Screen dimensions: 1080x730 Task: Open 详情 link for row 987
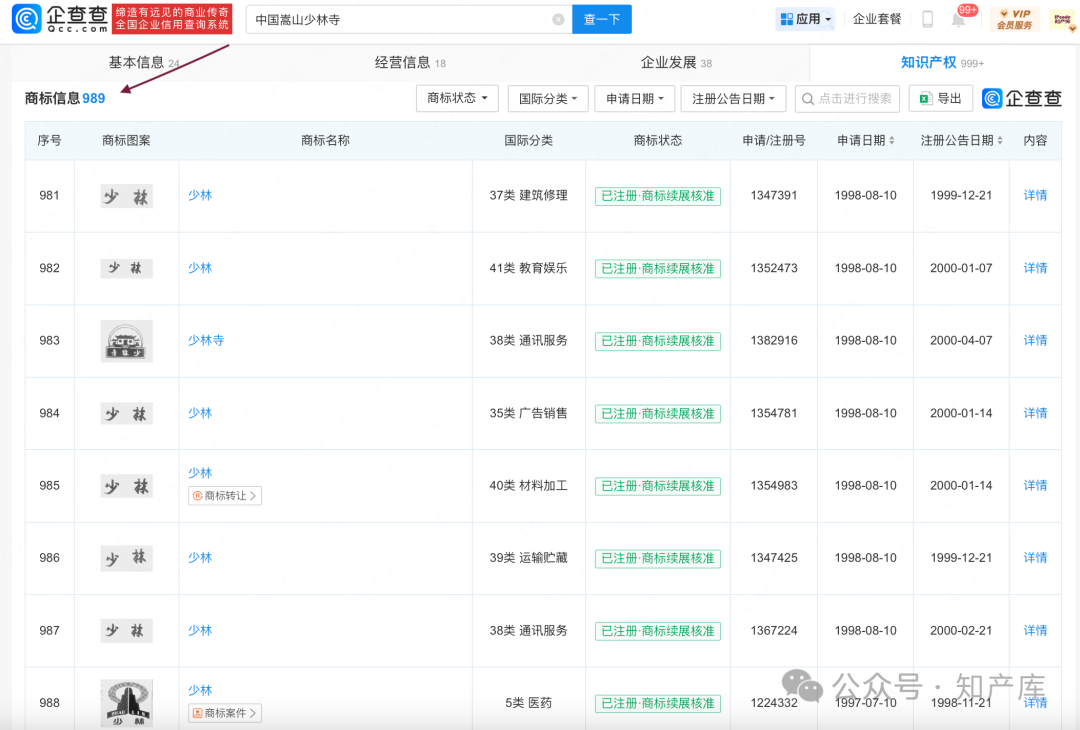1035,631
